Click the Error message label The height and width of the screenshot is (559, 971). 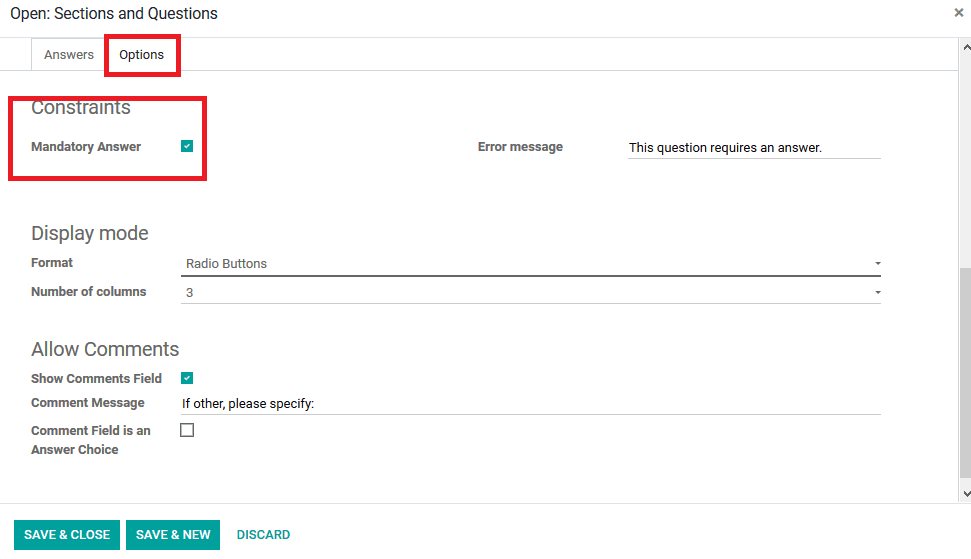pyautogui.click(x=520, y=147)
